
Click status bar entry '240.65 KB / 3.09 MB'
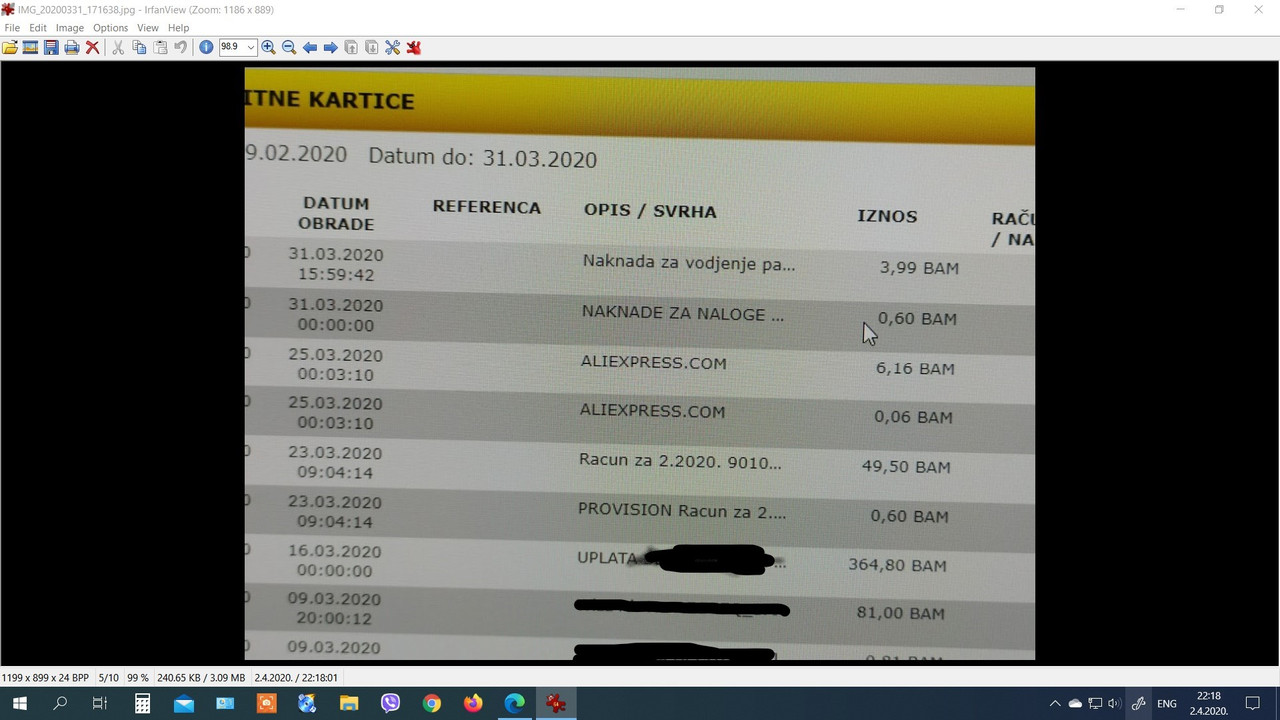(201, 677)
